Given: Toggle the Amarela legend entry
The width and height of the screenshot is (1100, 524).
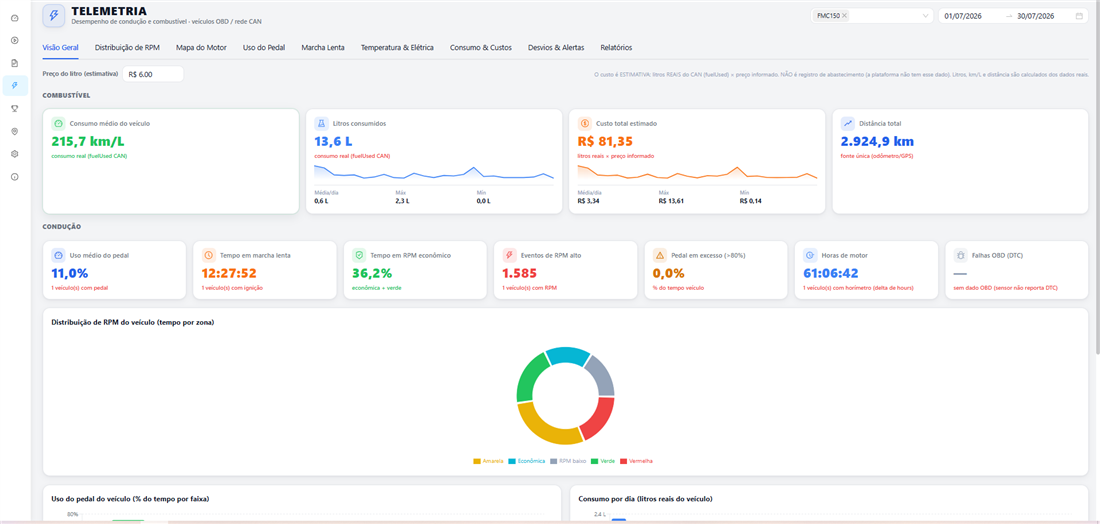Looking at the screenshot, I should [x=489, y=461].
